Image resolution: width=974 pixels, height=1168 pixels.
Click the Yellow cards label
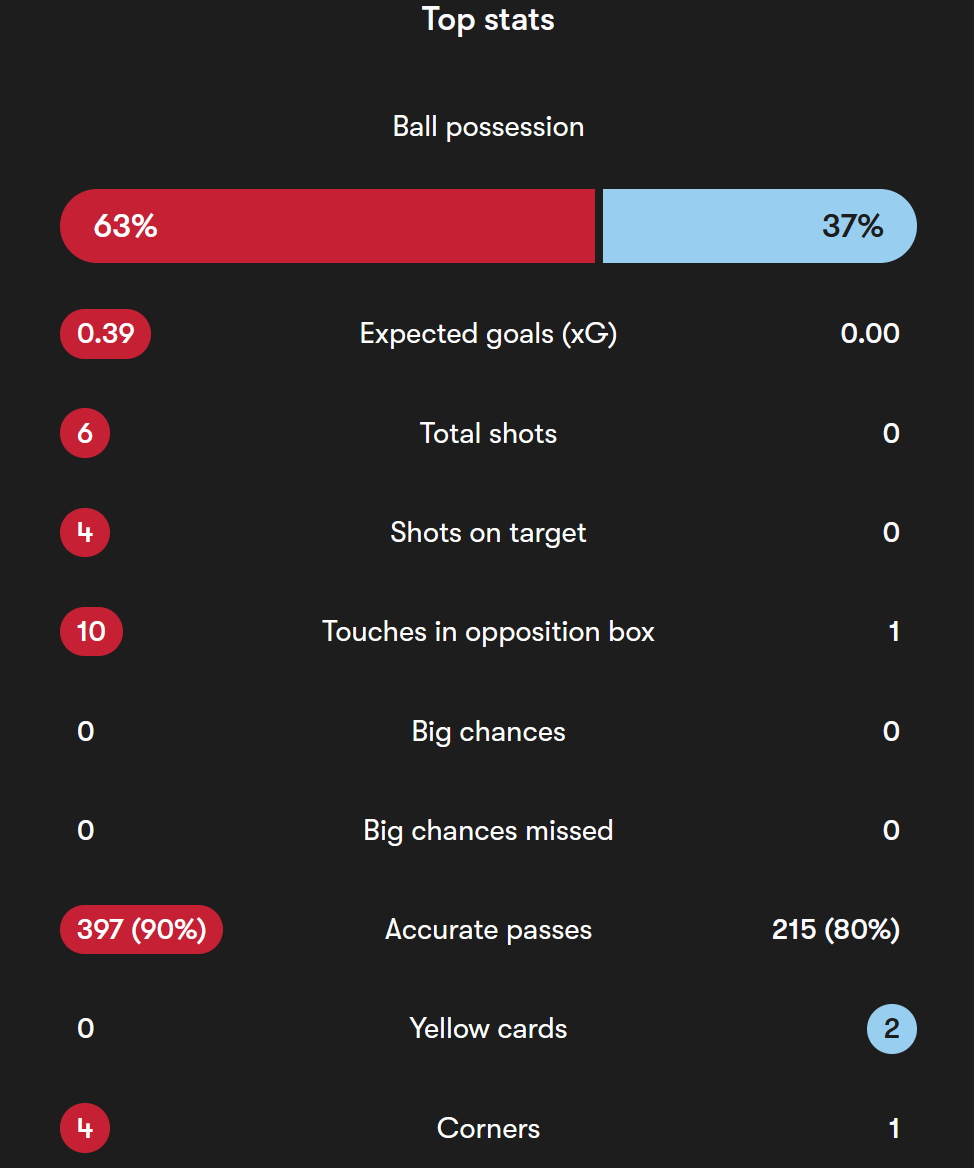coord(488,1029)
